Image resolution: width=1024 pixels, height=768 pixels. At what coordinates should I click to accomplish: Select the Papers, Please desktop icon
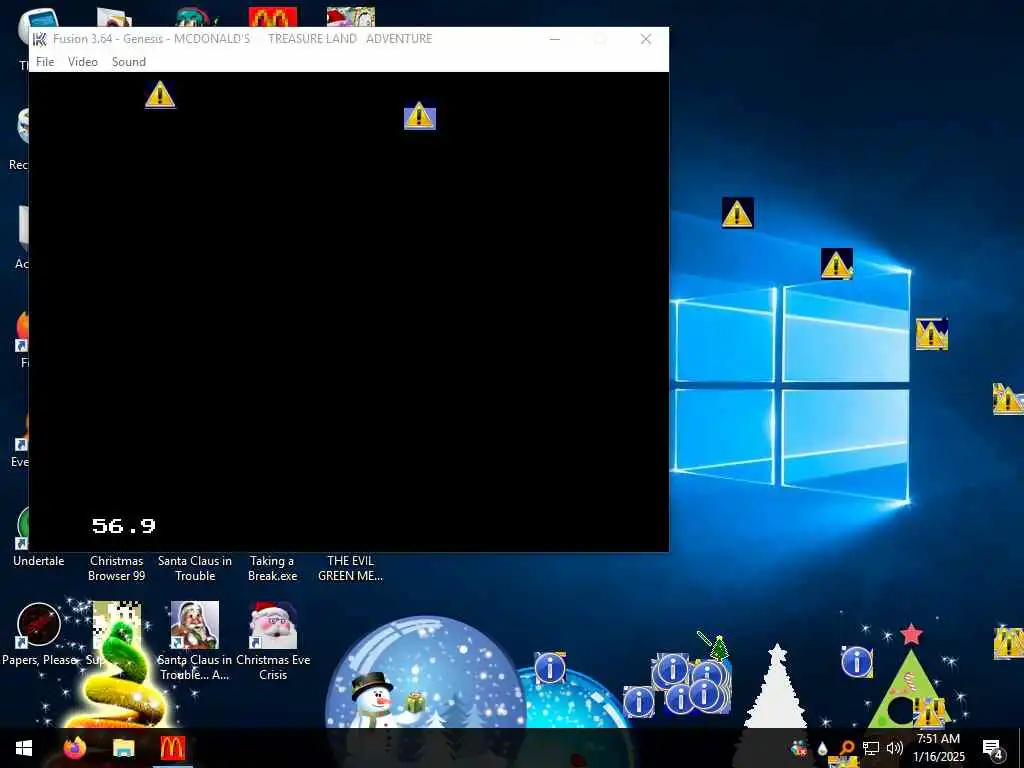point(39,625)
